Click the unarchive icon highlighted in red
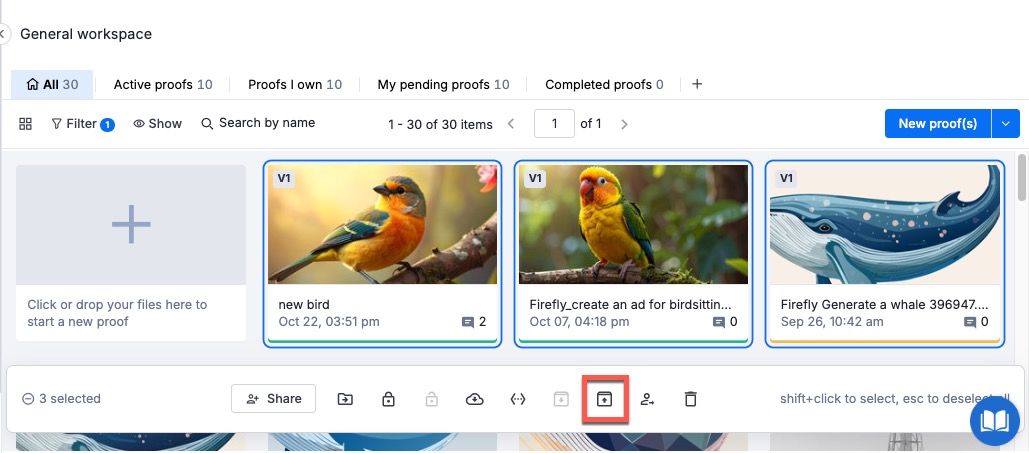Viewport: 1029px width, 453px height. click(604, 399)
